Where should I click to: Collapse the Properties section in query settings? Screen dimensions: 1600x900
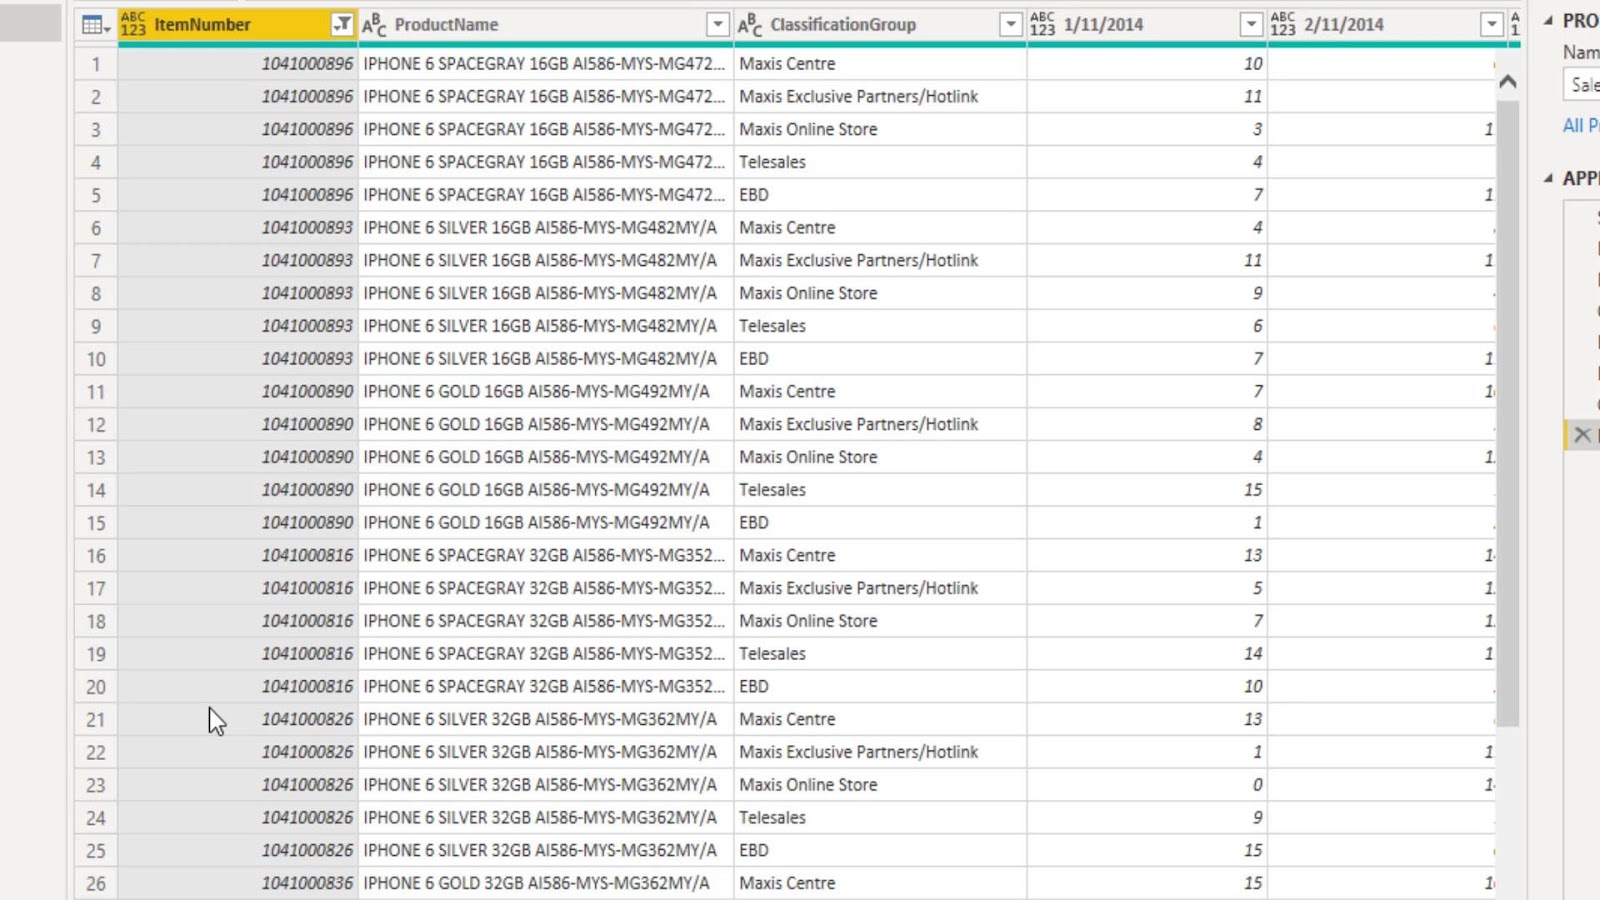click(x=1548, y=21)
